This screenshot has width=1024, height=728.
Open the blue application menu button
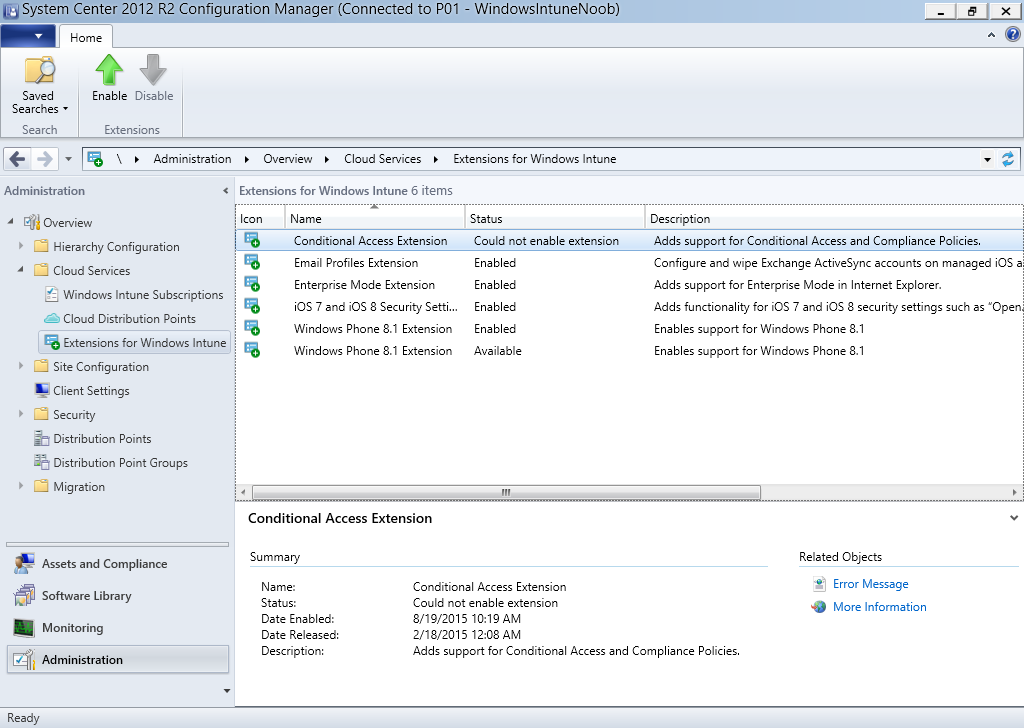point(28,36)
